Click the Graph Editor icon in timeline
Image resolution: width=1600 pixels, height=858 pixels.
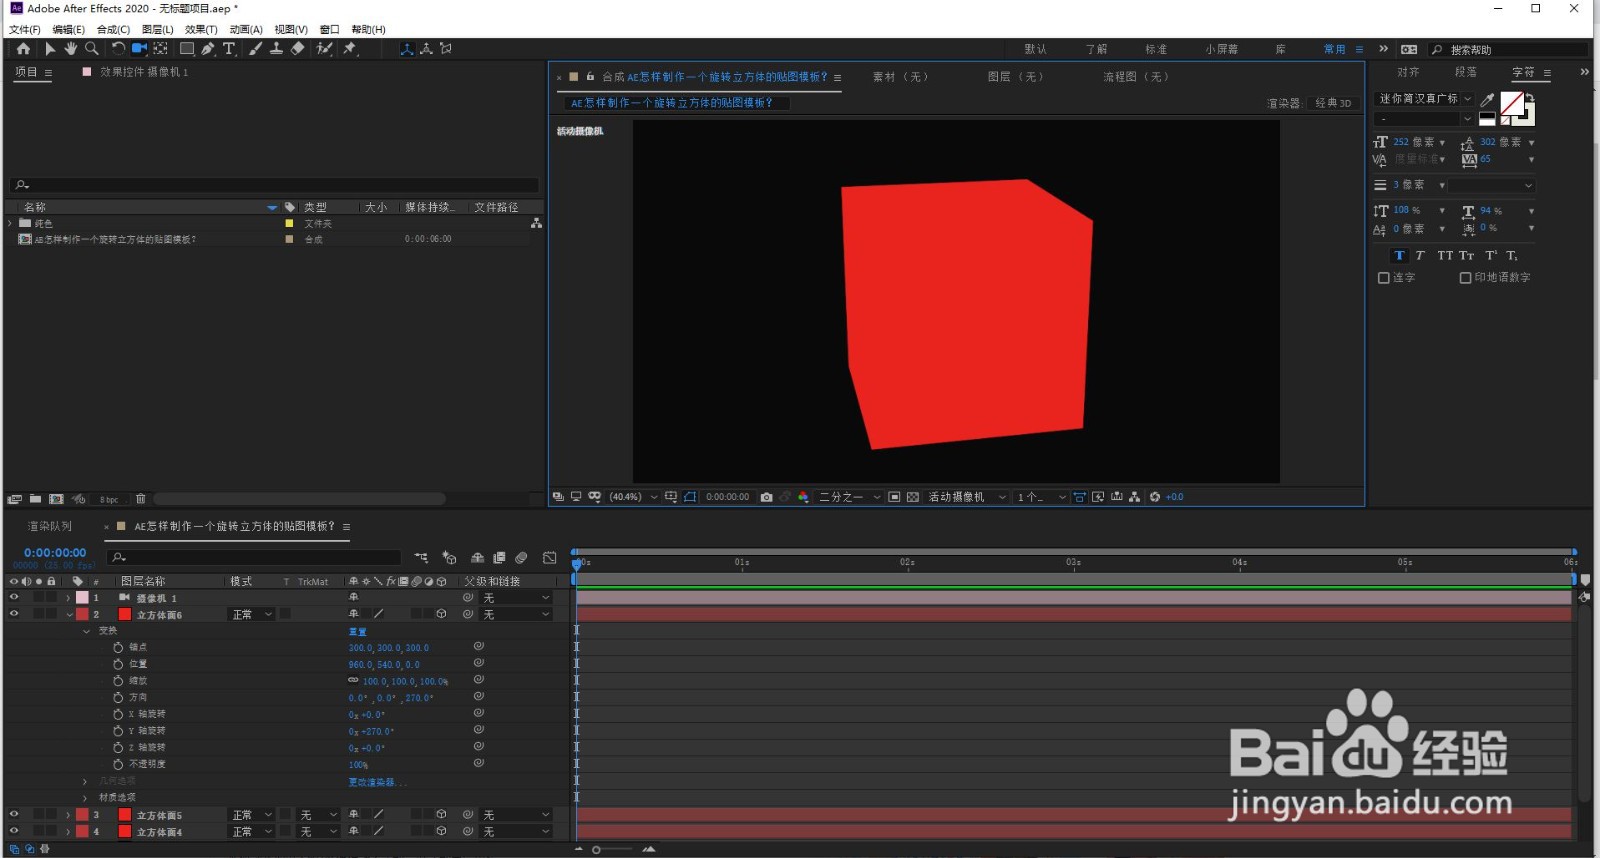pyautogui.click(x=549, y=558)
